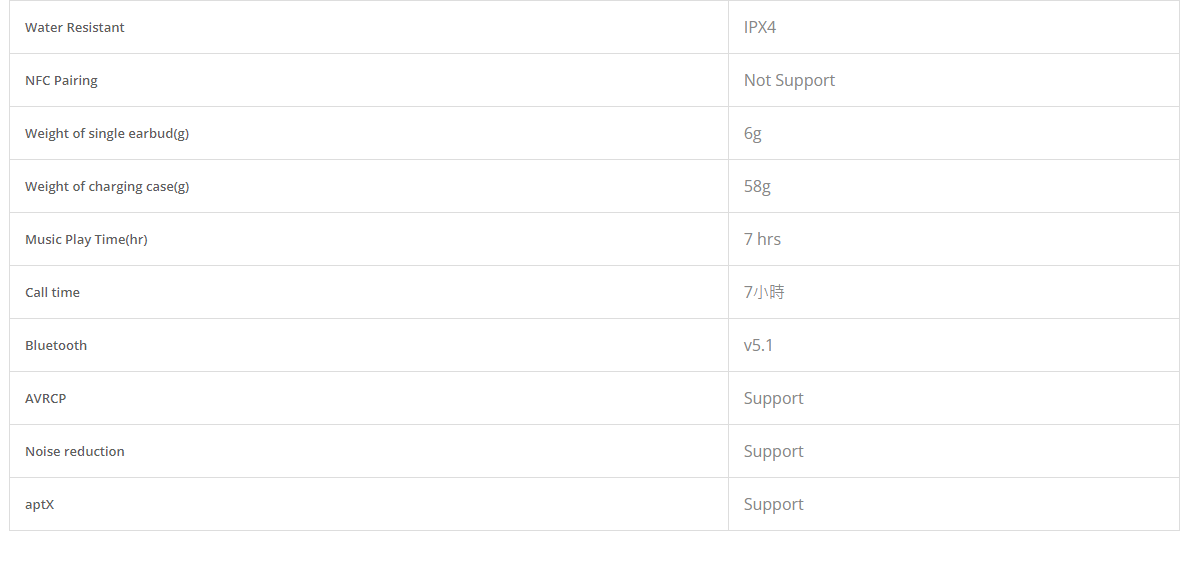This screenshot has width=1198, height=562.
Task: Click the Bluetooth row label
Action: tap(56, 345)
